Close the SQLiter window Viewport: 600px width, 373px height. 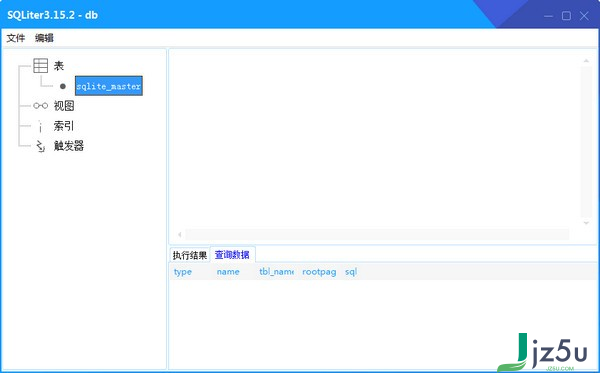point(584,16)
